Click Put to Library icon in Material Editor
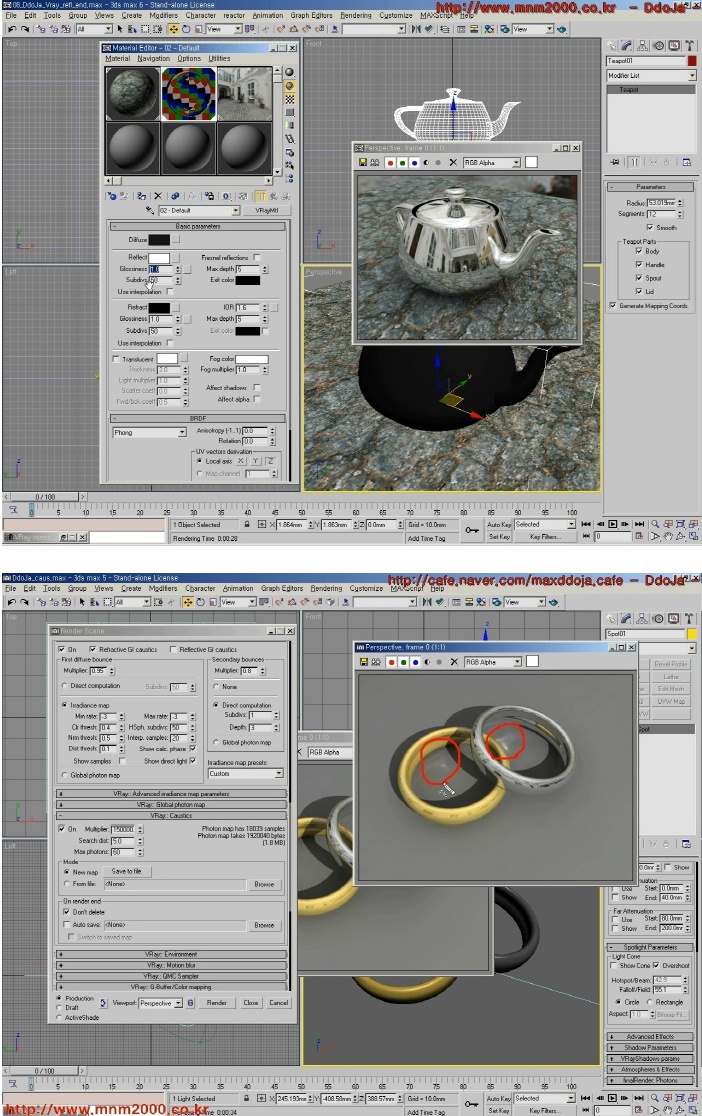The image size is (702, 1116). click(209, 196)
